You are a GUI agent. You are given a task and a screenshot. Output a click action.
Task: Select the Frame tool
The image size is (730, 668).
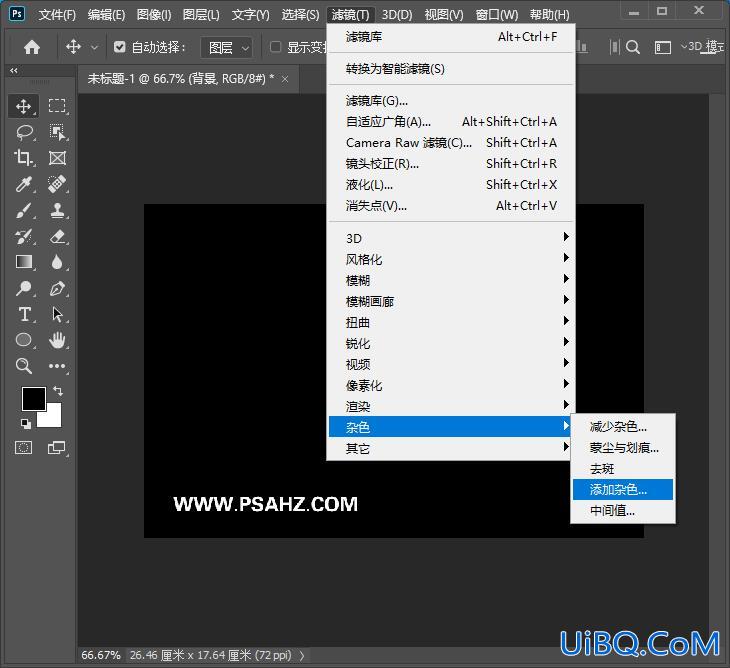(57, 158)
